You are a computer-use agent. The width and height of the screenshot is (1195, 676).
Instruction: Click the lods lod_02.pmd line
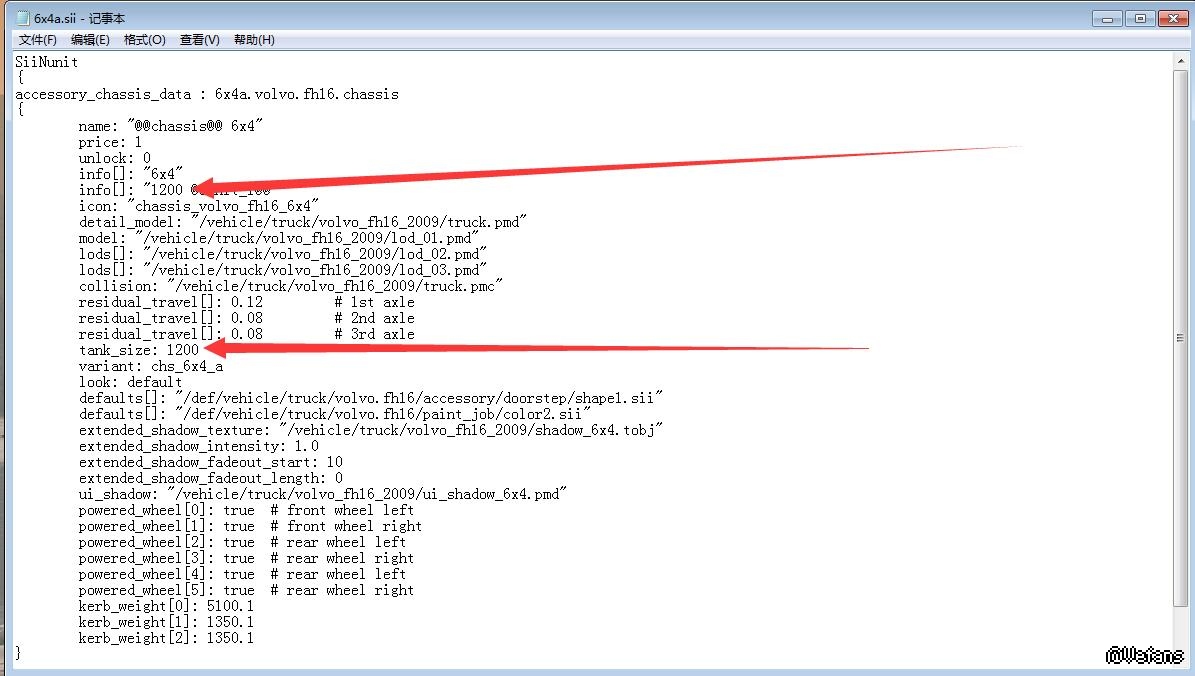(282, 254)
